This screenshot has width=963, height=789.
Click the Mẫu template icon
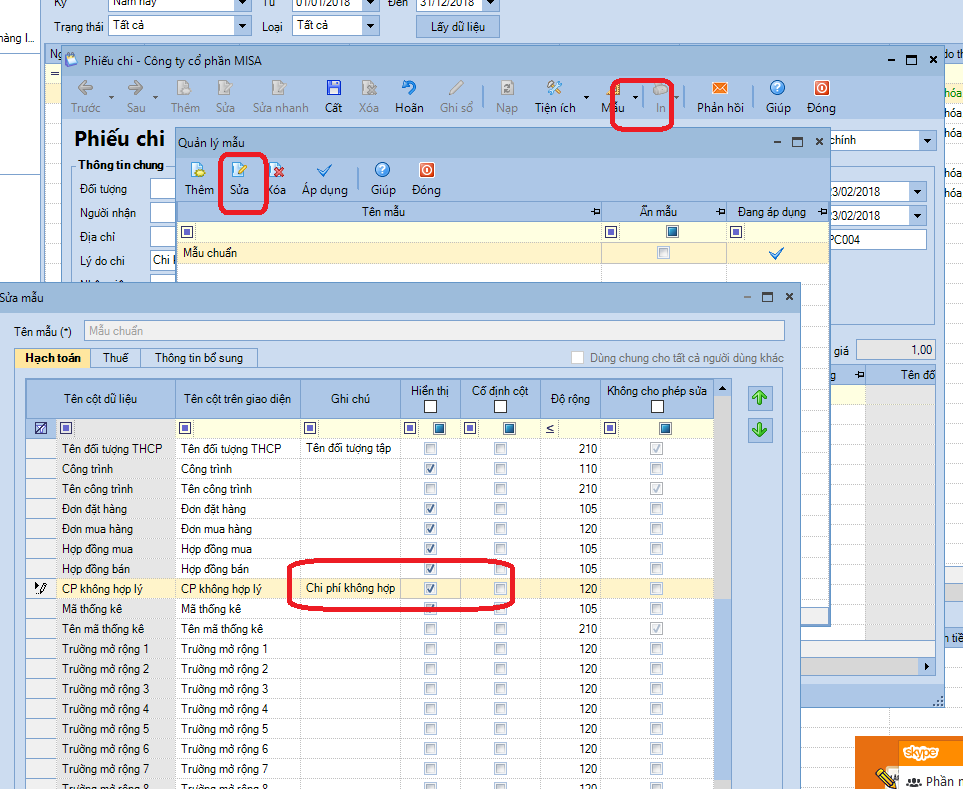point(614,90)
